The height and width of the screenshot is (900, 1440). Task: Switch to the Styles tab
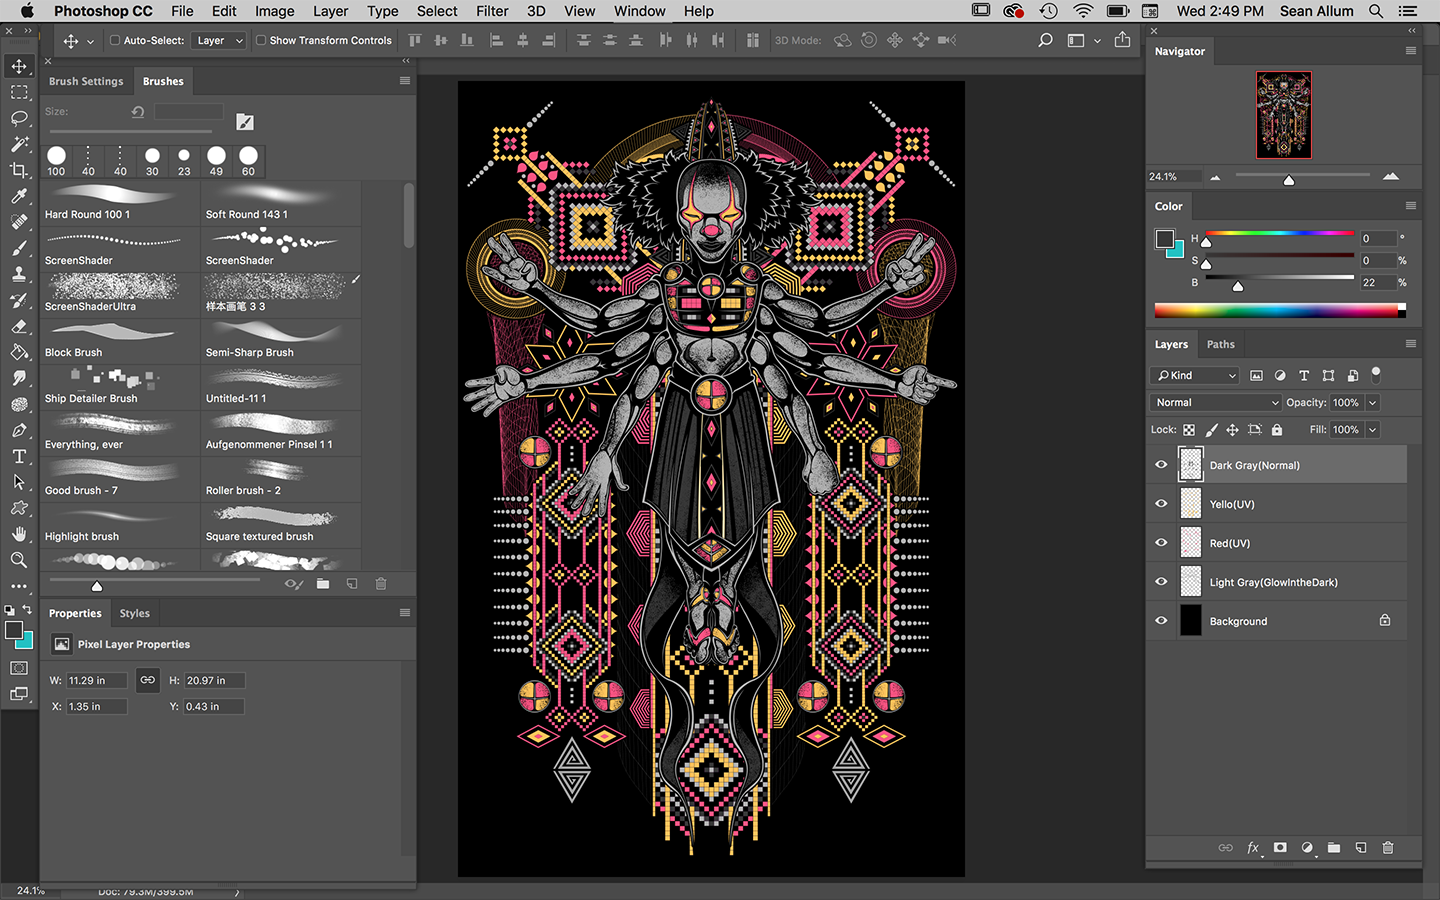tap(134, 613)
